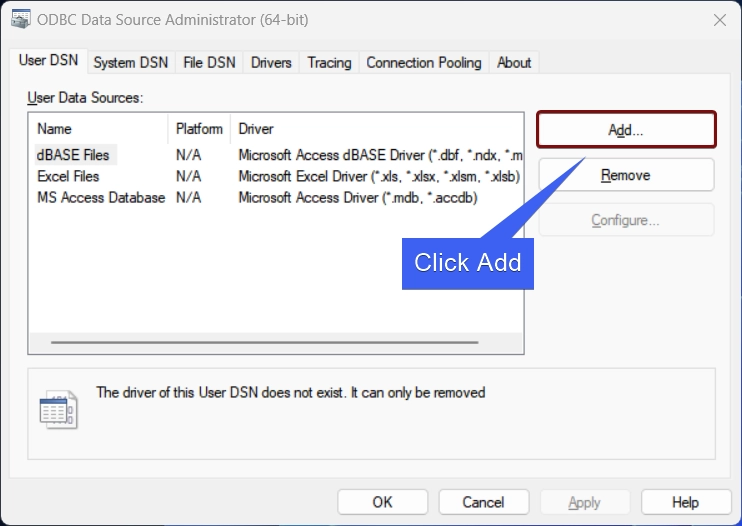Switch to the Drivers tab
The height and width of the screenshot is (526, 742).
(271, 62)
